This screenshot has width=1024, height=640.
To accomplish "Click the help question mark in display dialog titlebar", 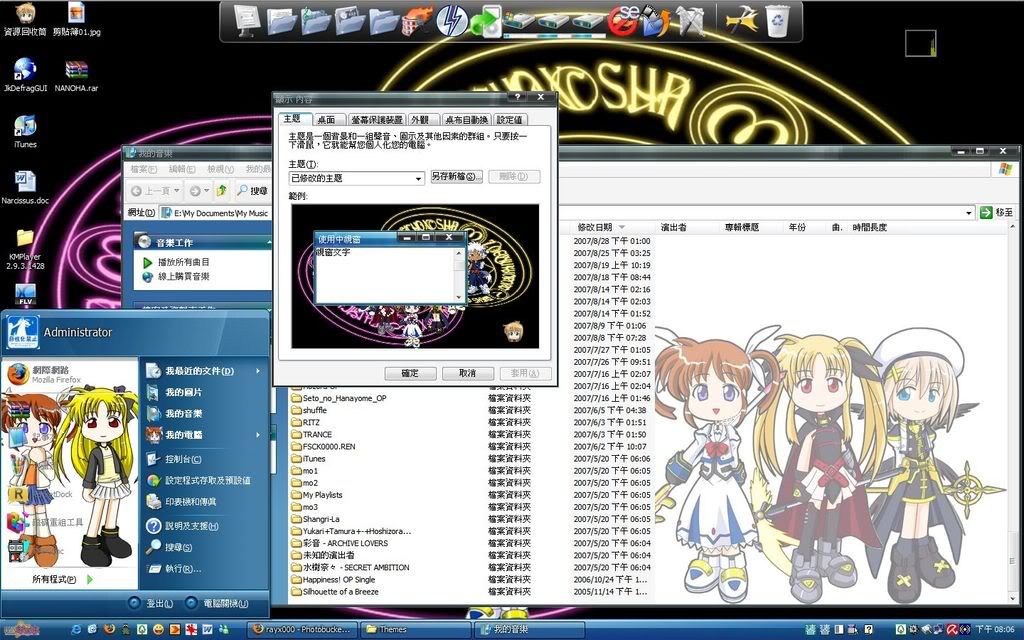I will pos(518,97).
